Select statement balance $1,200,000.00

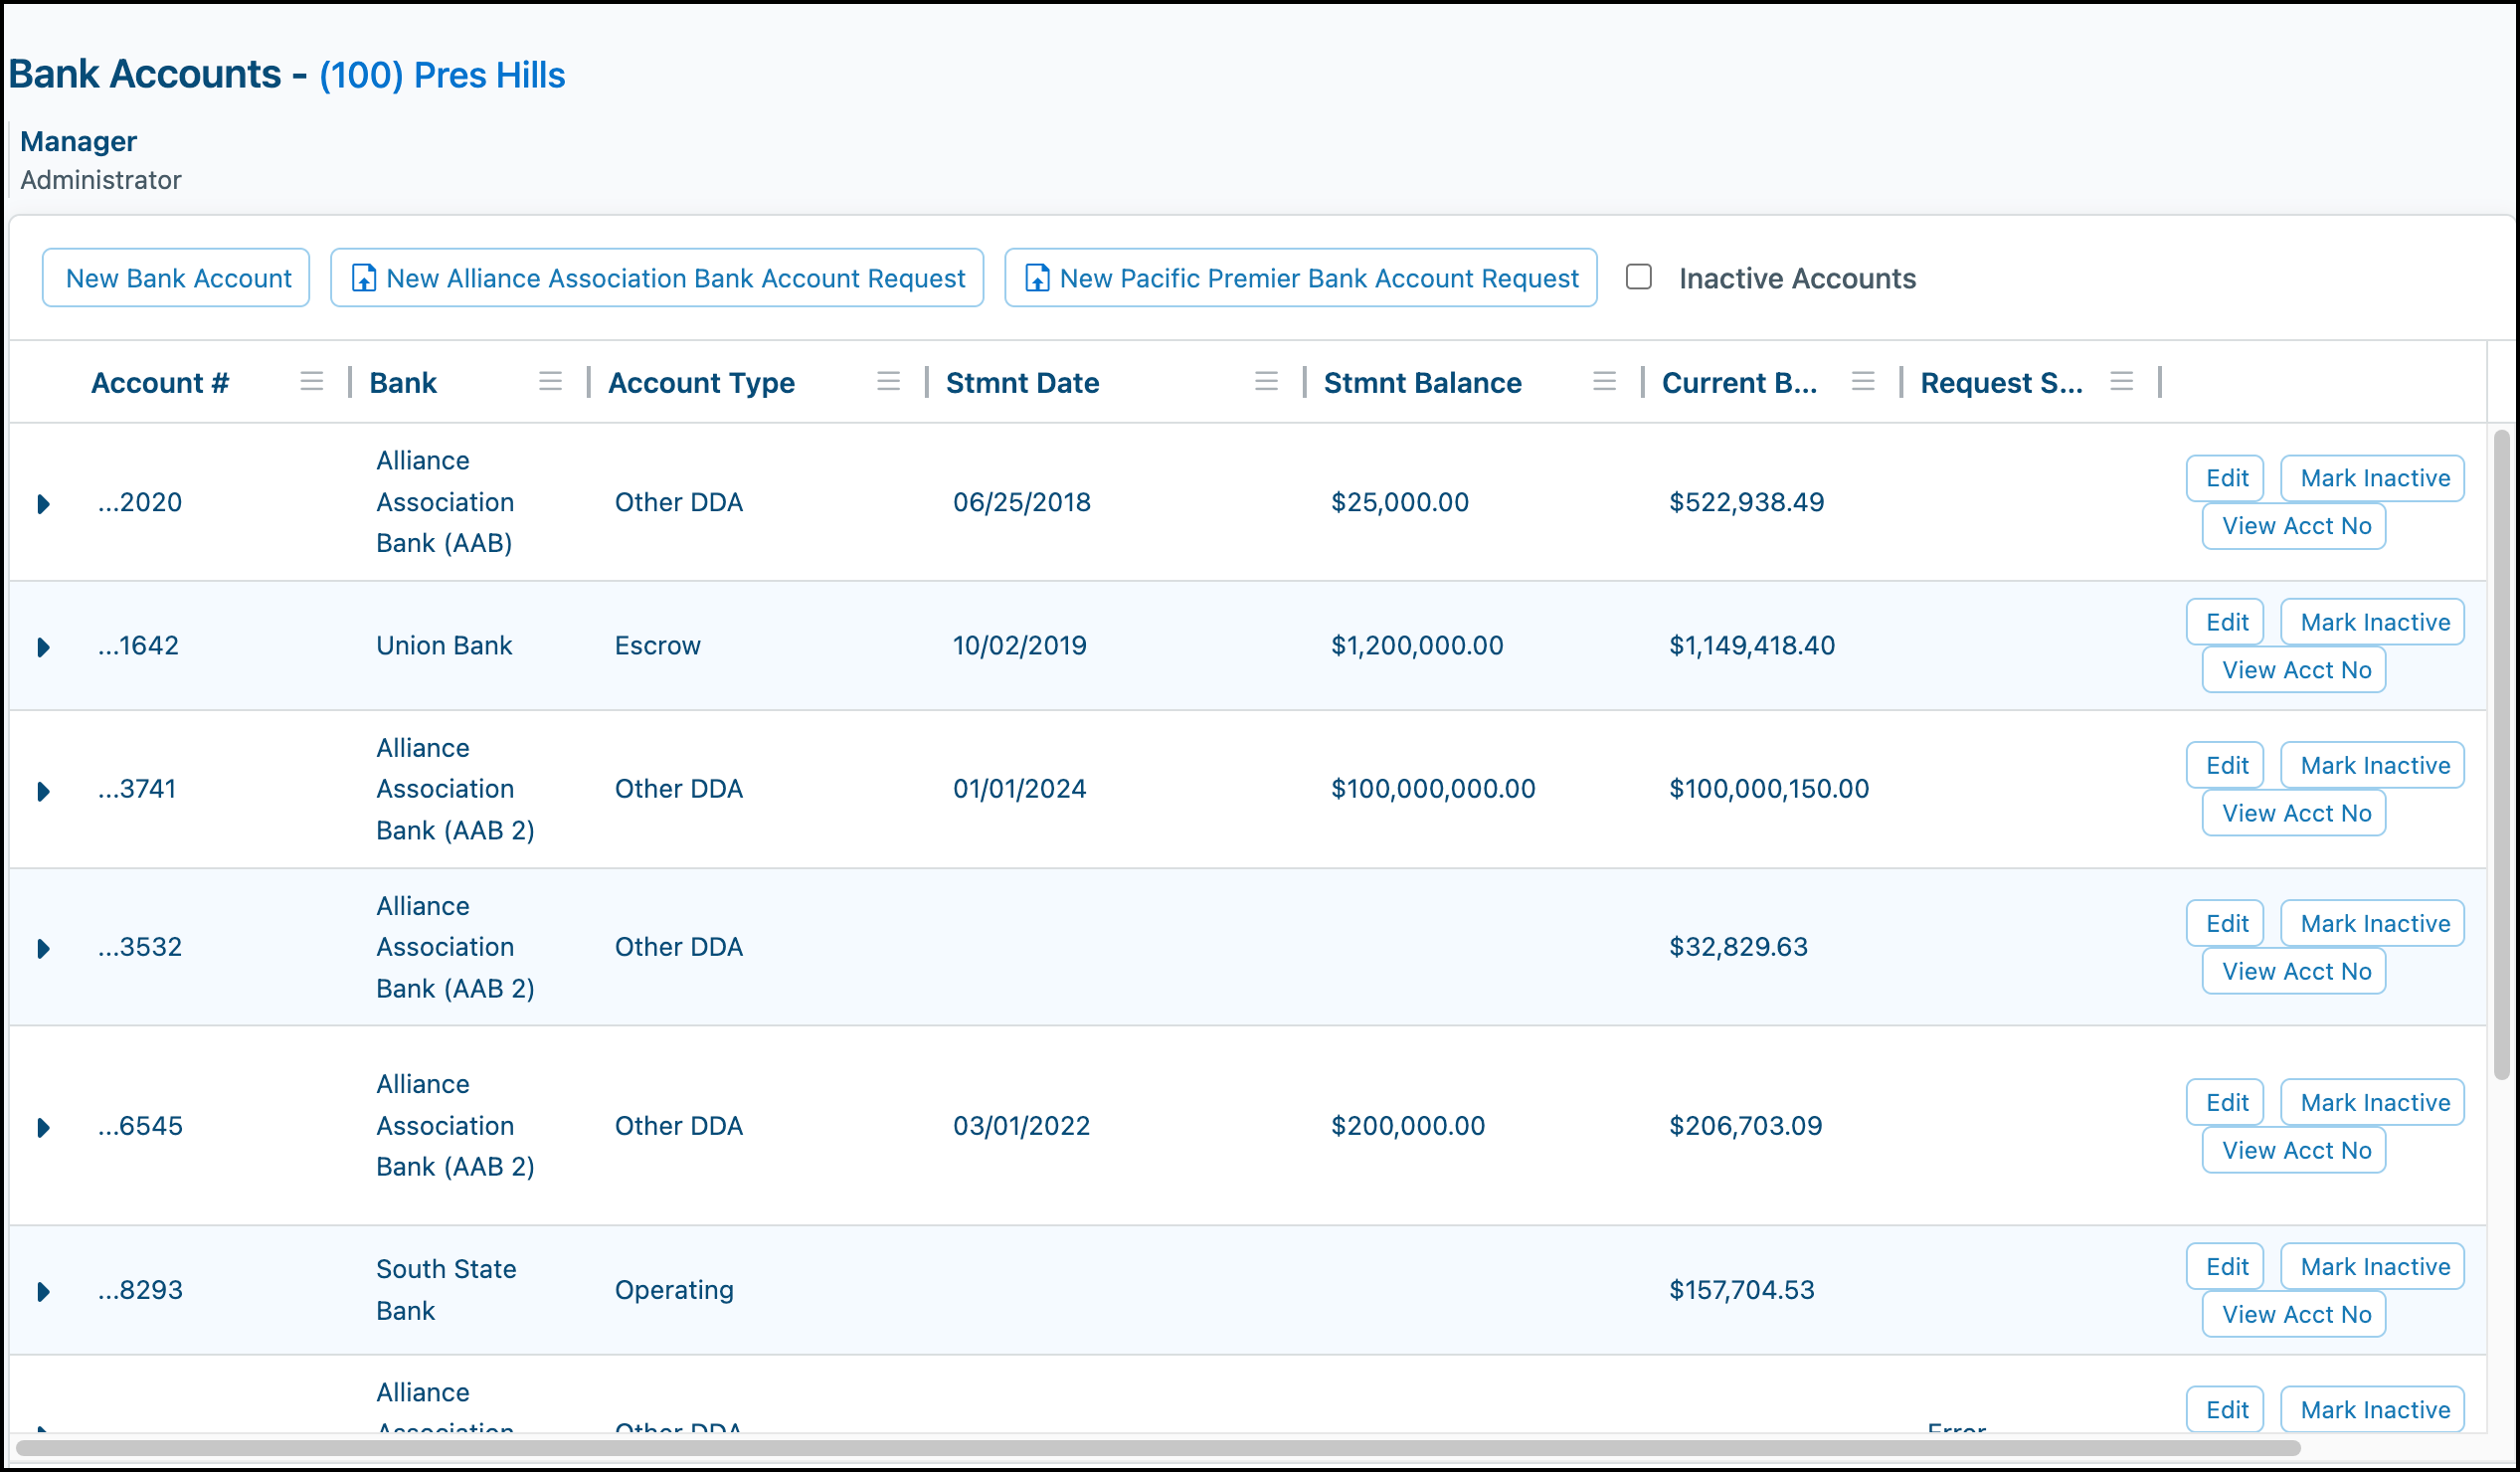click(x=1417, y=646)
